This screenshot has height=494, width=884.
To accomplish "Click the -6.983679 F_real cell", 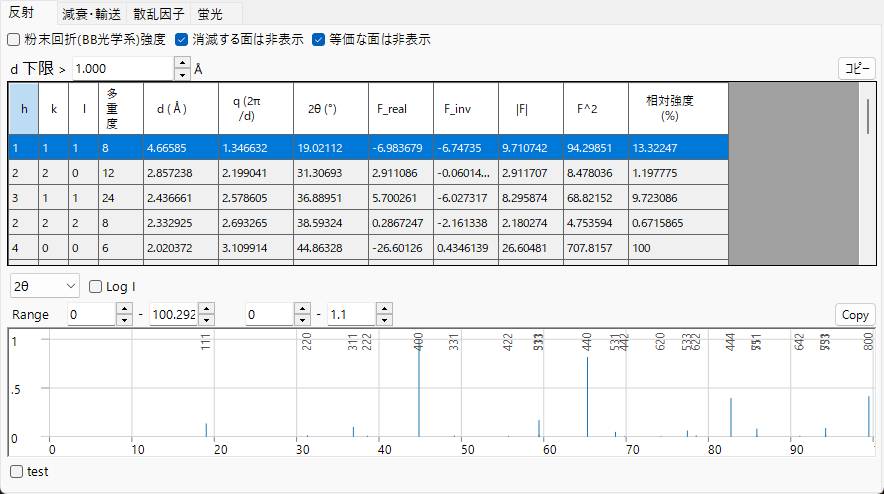I will click(401, 148).
